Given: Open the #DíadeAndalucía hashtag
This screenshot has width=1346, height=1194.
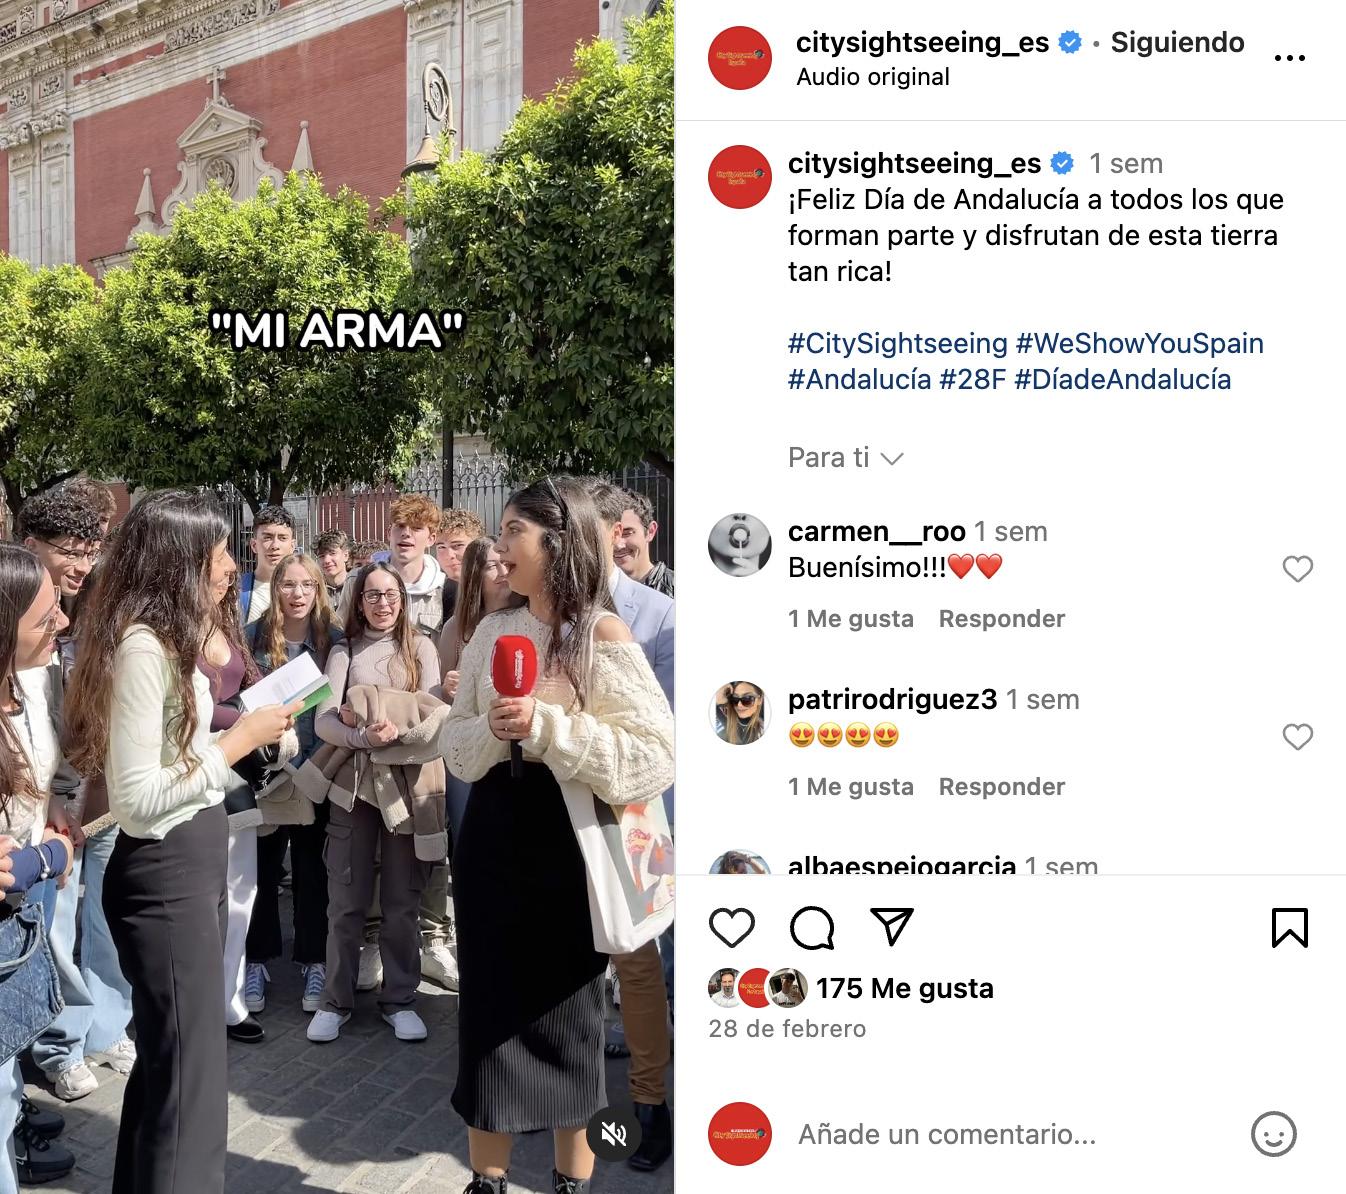Looking at the screenshot, I should coord(1122,379).
